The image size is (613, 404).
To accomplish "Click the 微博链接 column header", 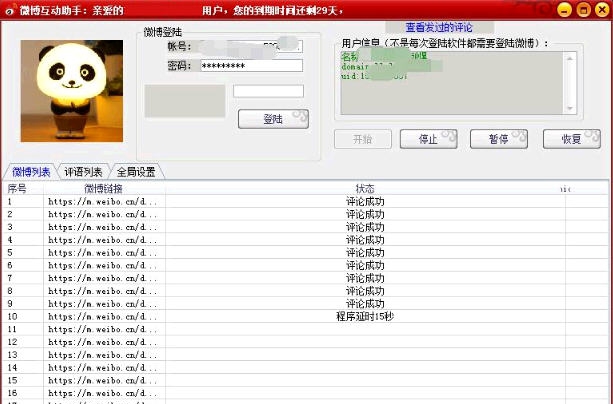I will (x=104, y=189).
